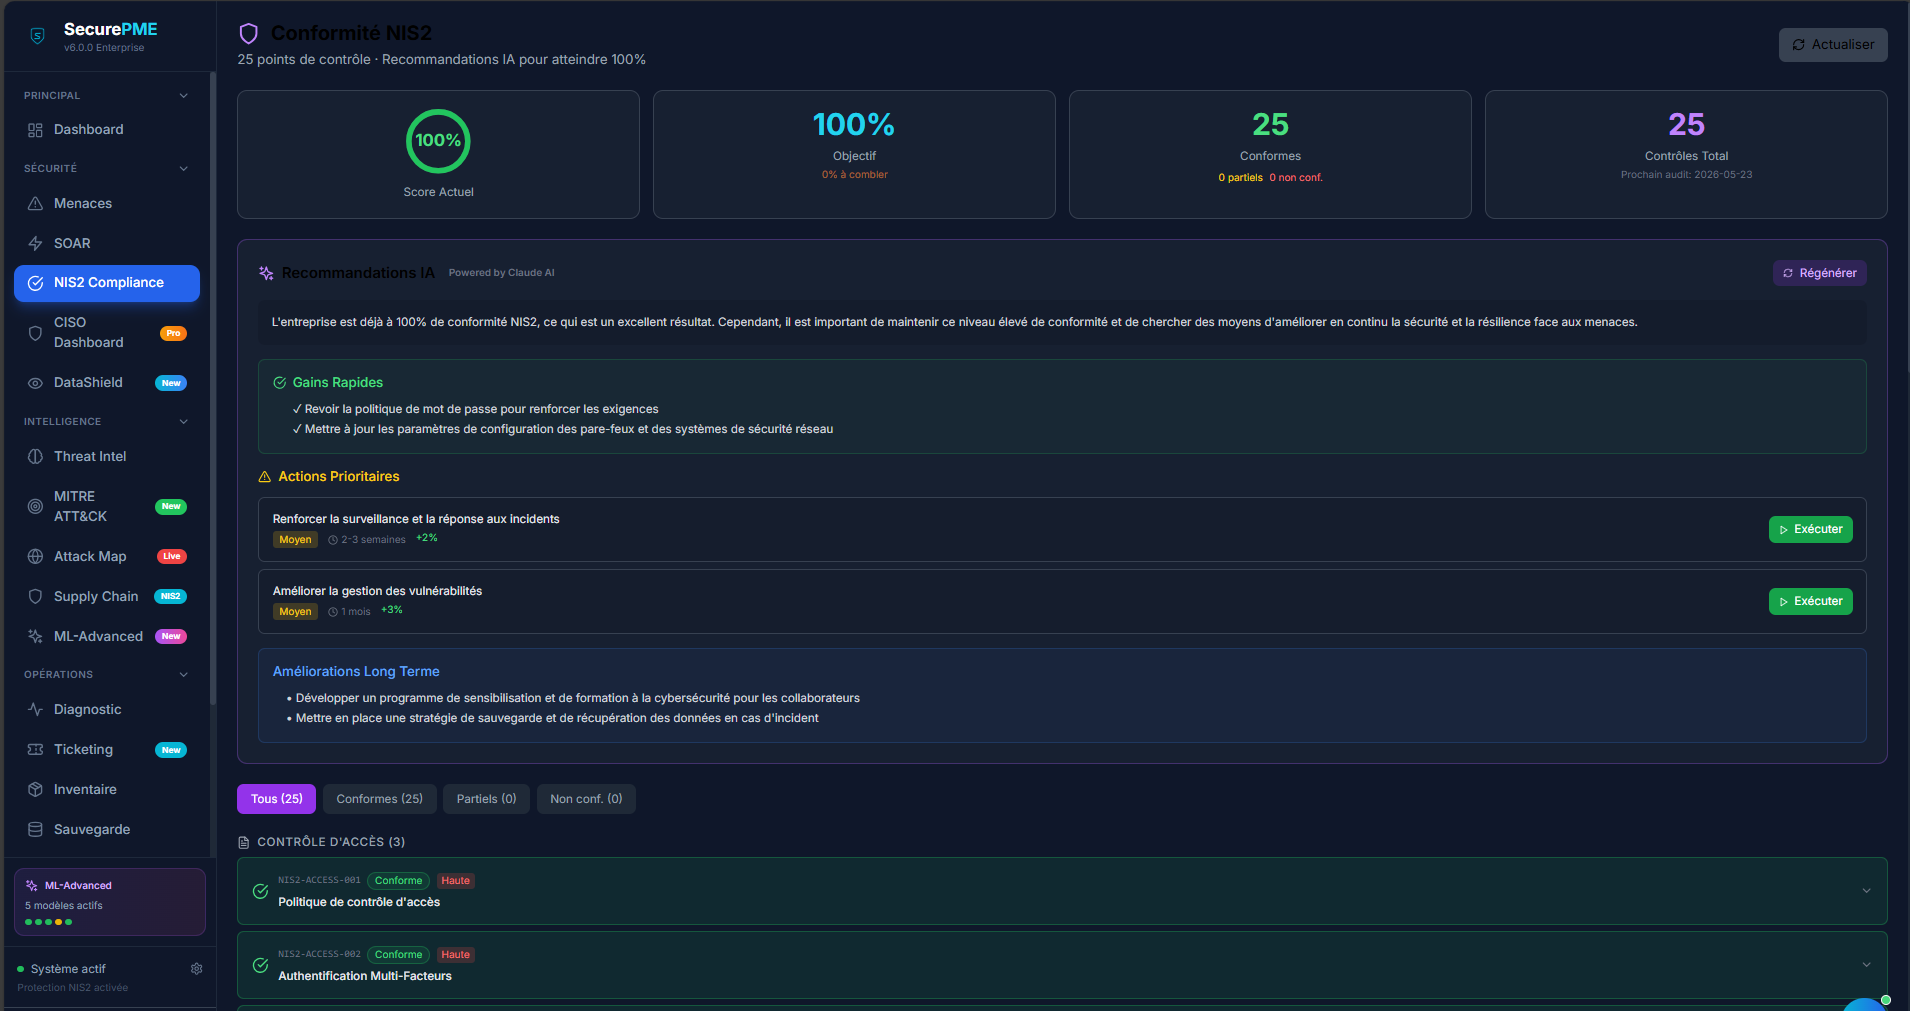Viewport: 1910px width, 1011px height.
Task: Click the SOAR lightning bolt icon
Action: click(35, 244)
